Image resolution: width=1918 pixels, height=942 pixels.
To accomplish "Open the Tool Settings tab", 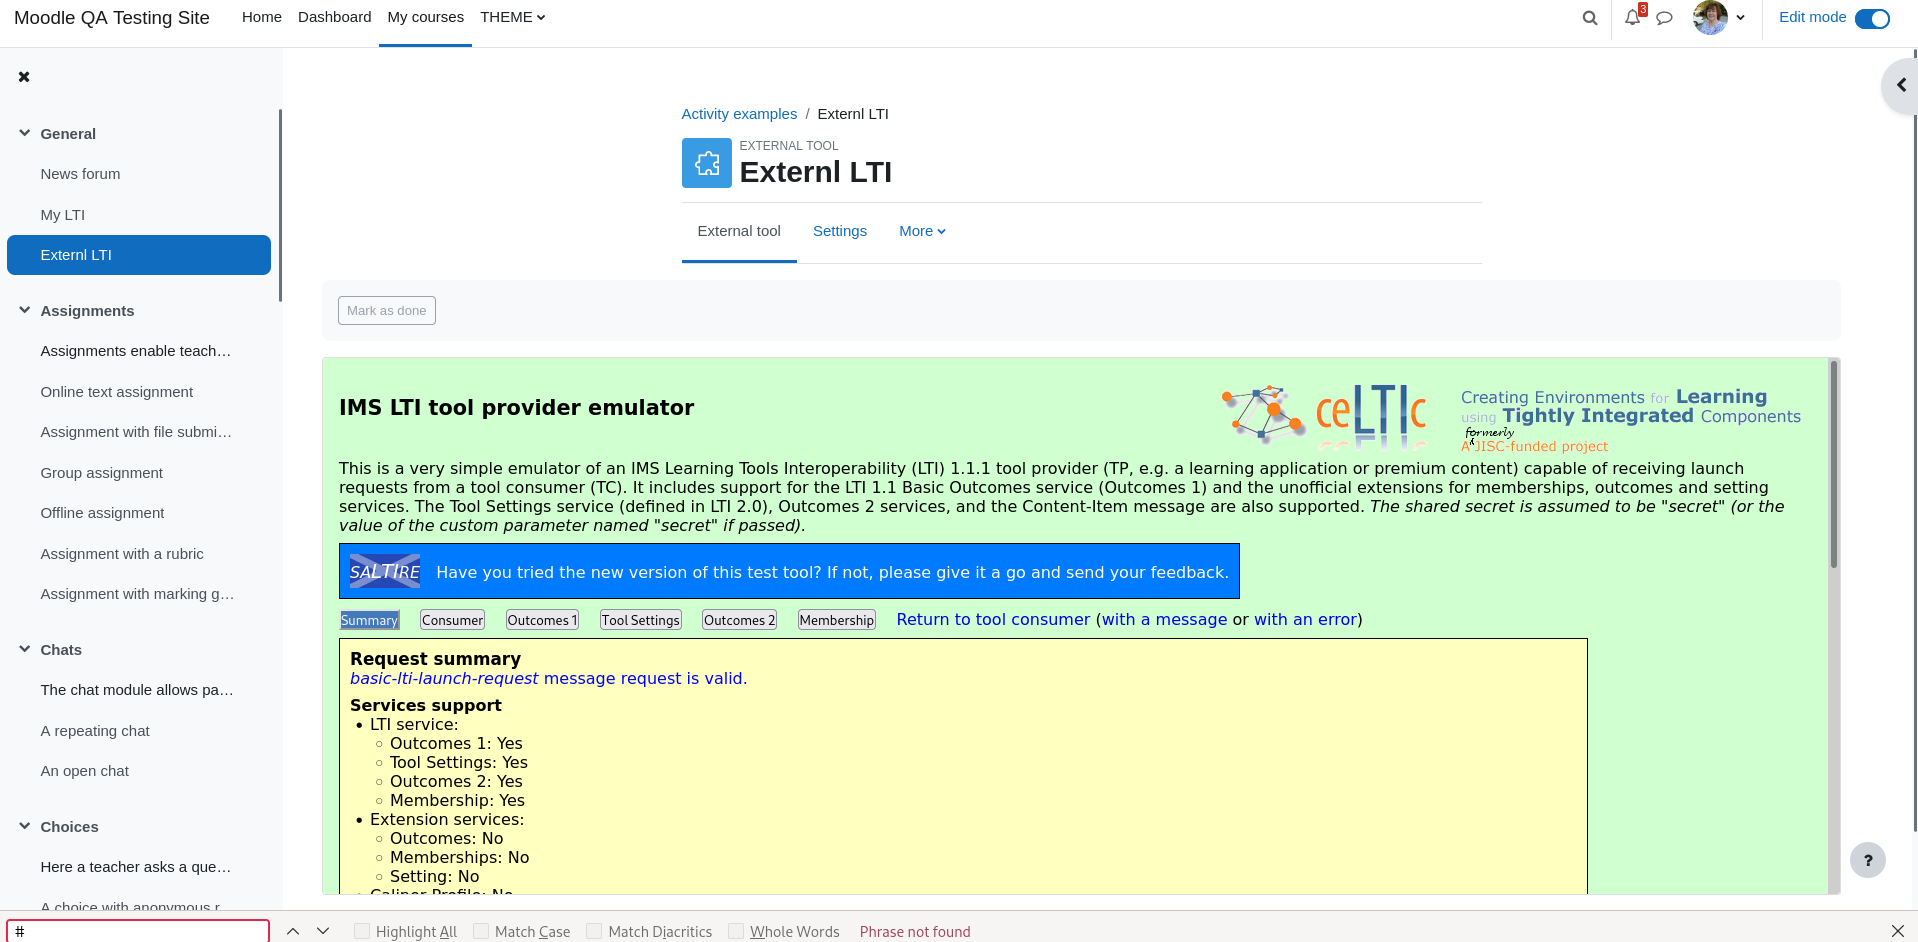I will pyautogui.click(x=641, y=620).
